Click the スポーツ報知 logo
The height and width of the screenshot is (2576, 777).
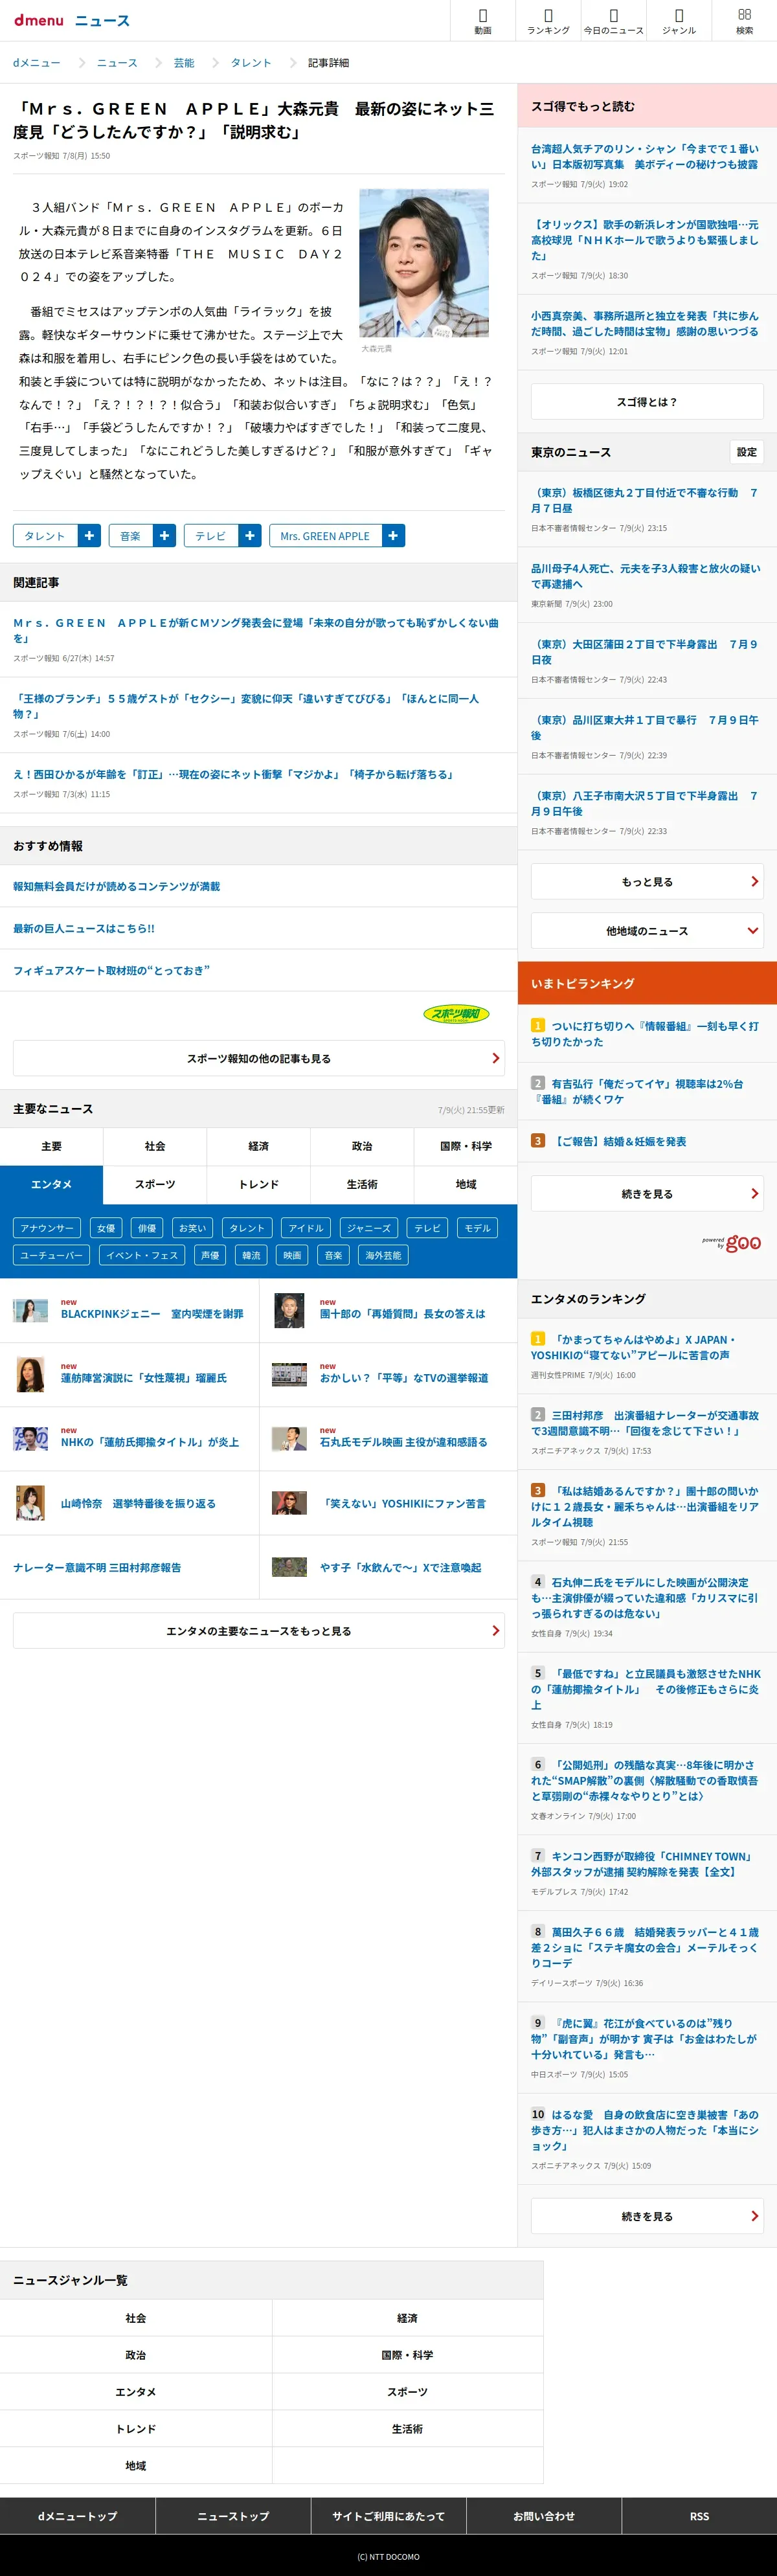(x=456, y=1014)
